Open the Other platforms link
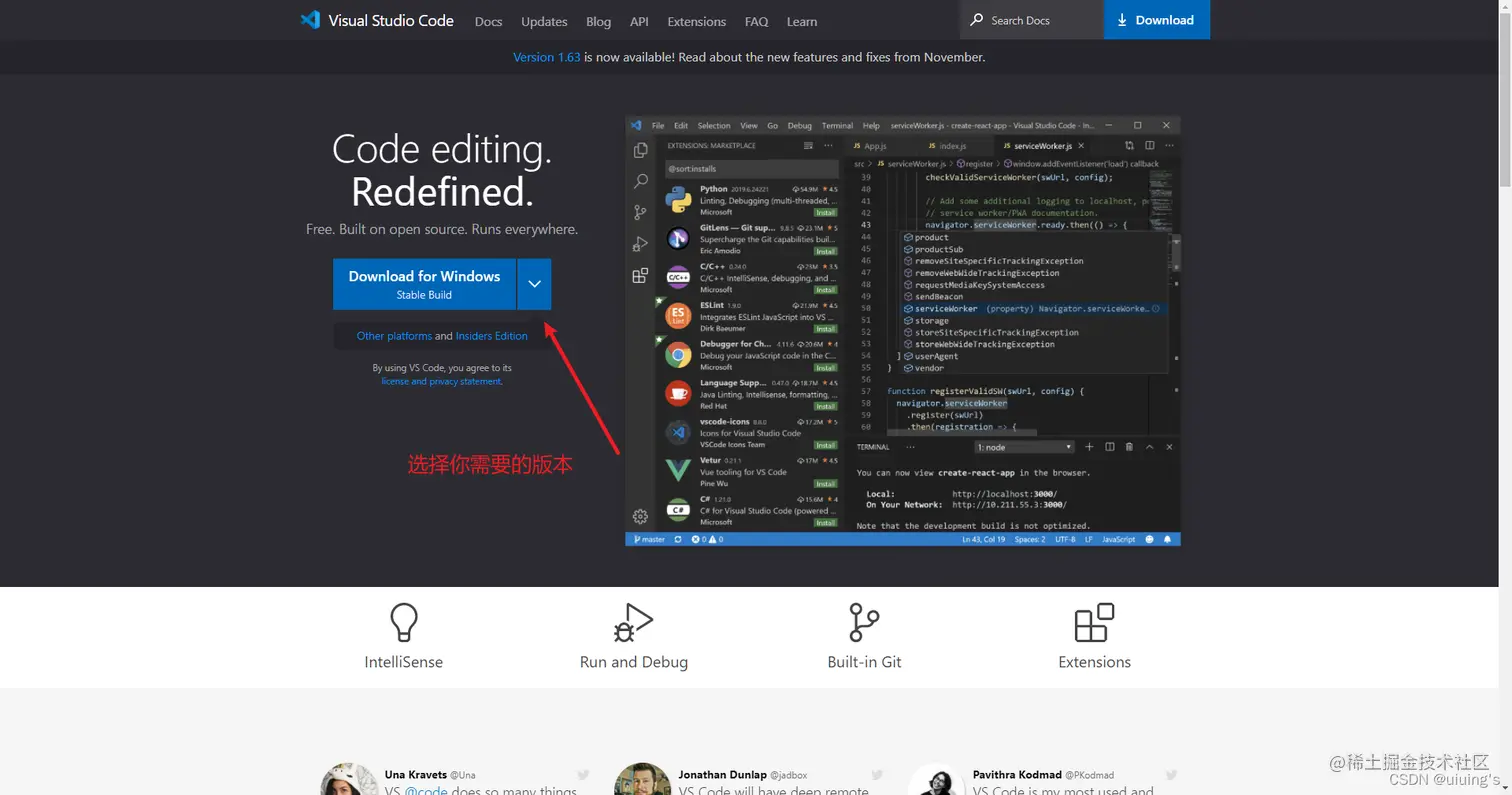Image resolution: width=1512 pixels, height=795 pixels. [x=394, y=336]
